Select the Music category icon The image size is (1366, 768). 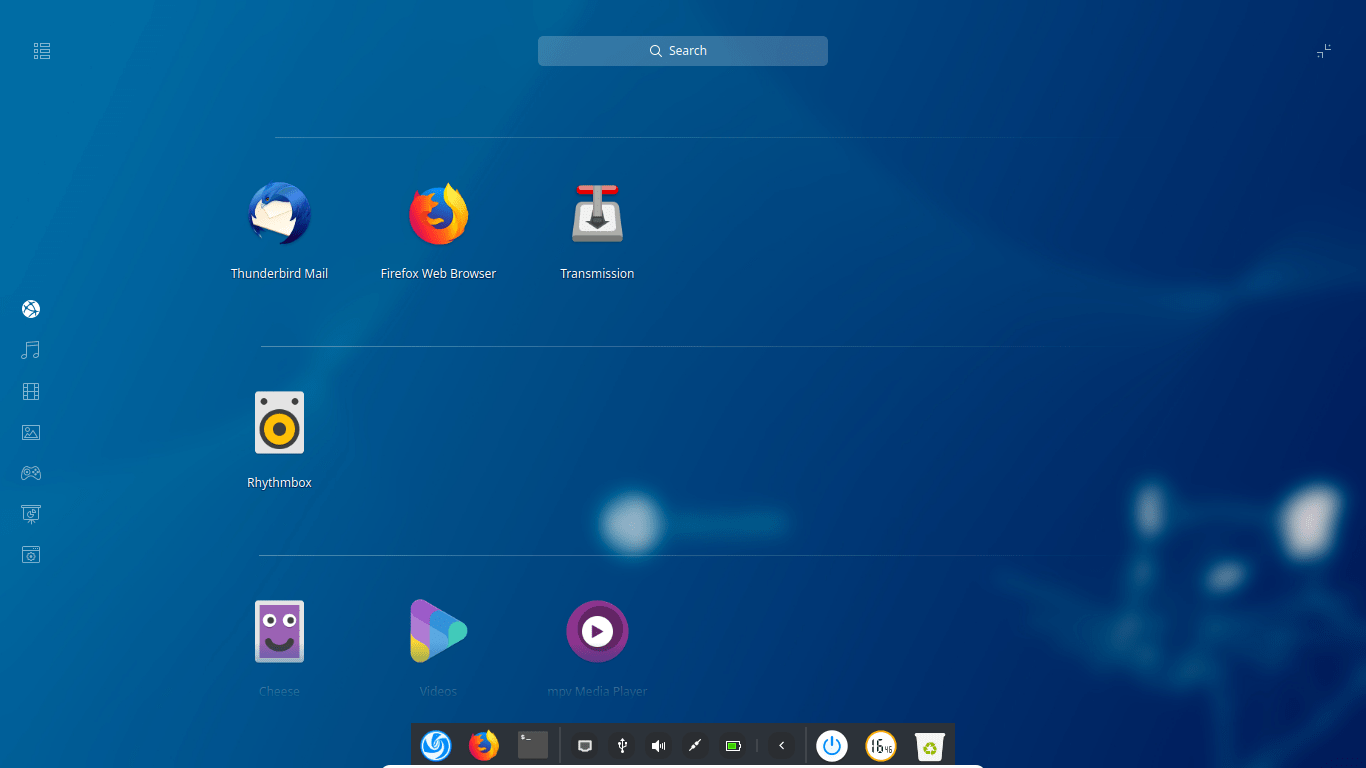(x=30, y=349)
